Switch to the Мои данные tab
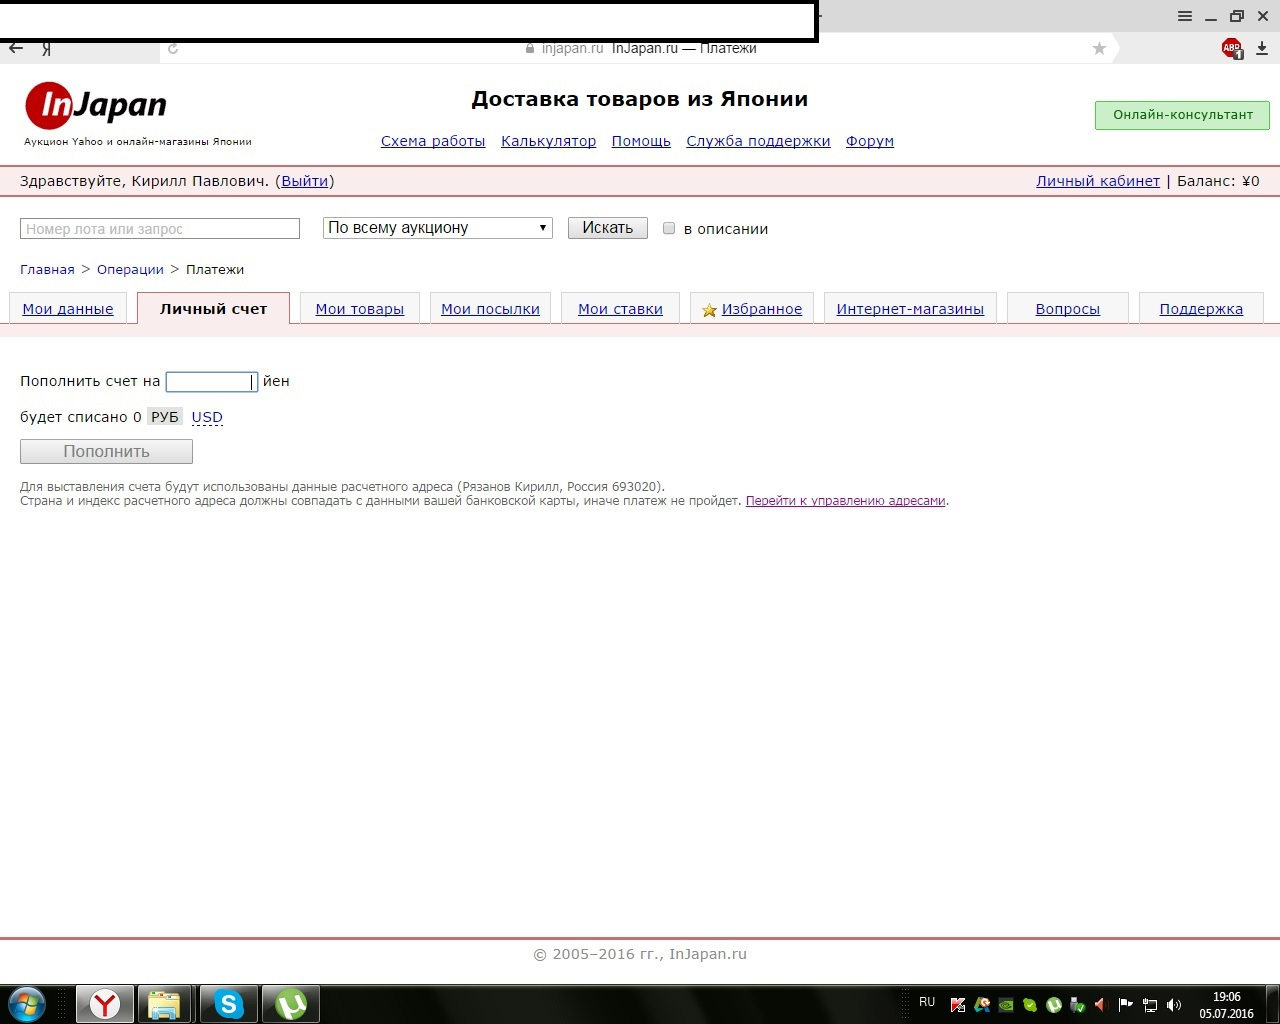This screenshot has height=1024, width=1280. (x=68, y=309)
